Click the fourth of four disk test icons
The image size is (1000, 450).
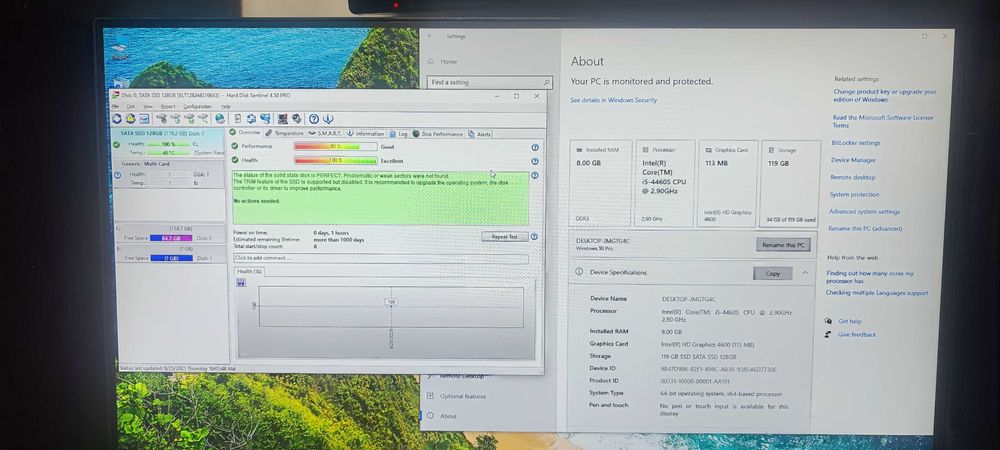point(203,119)
